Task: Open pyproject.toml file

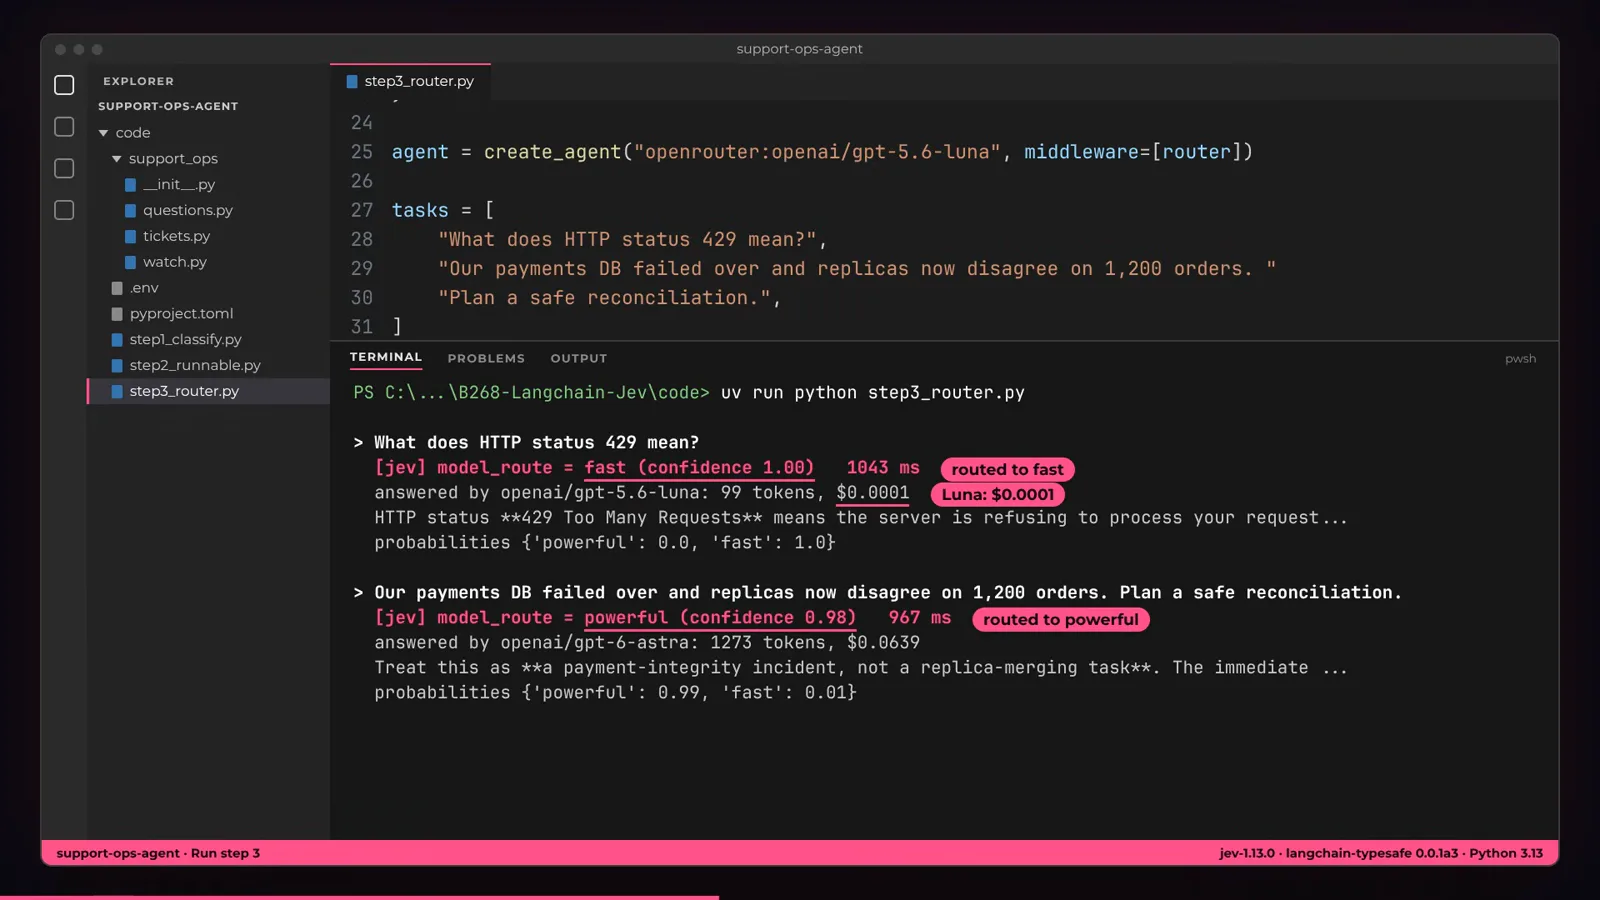Action: tap(181, 314)
